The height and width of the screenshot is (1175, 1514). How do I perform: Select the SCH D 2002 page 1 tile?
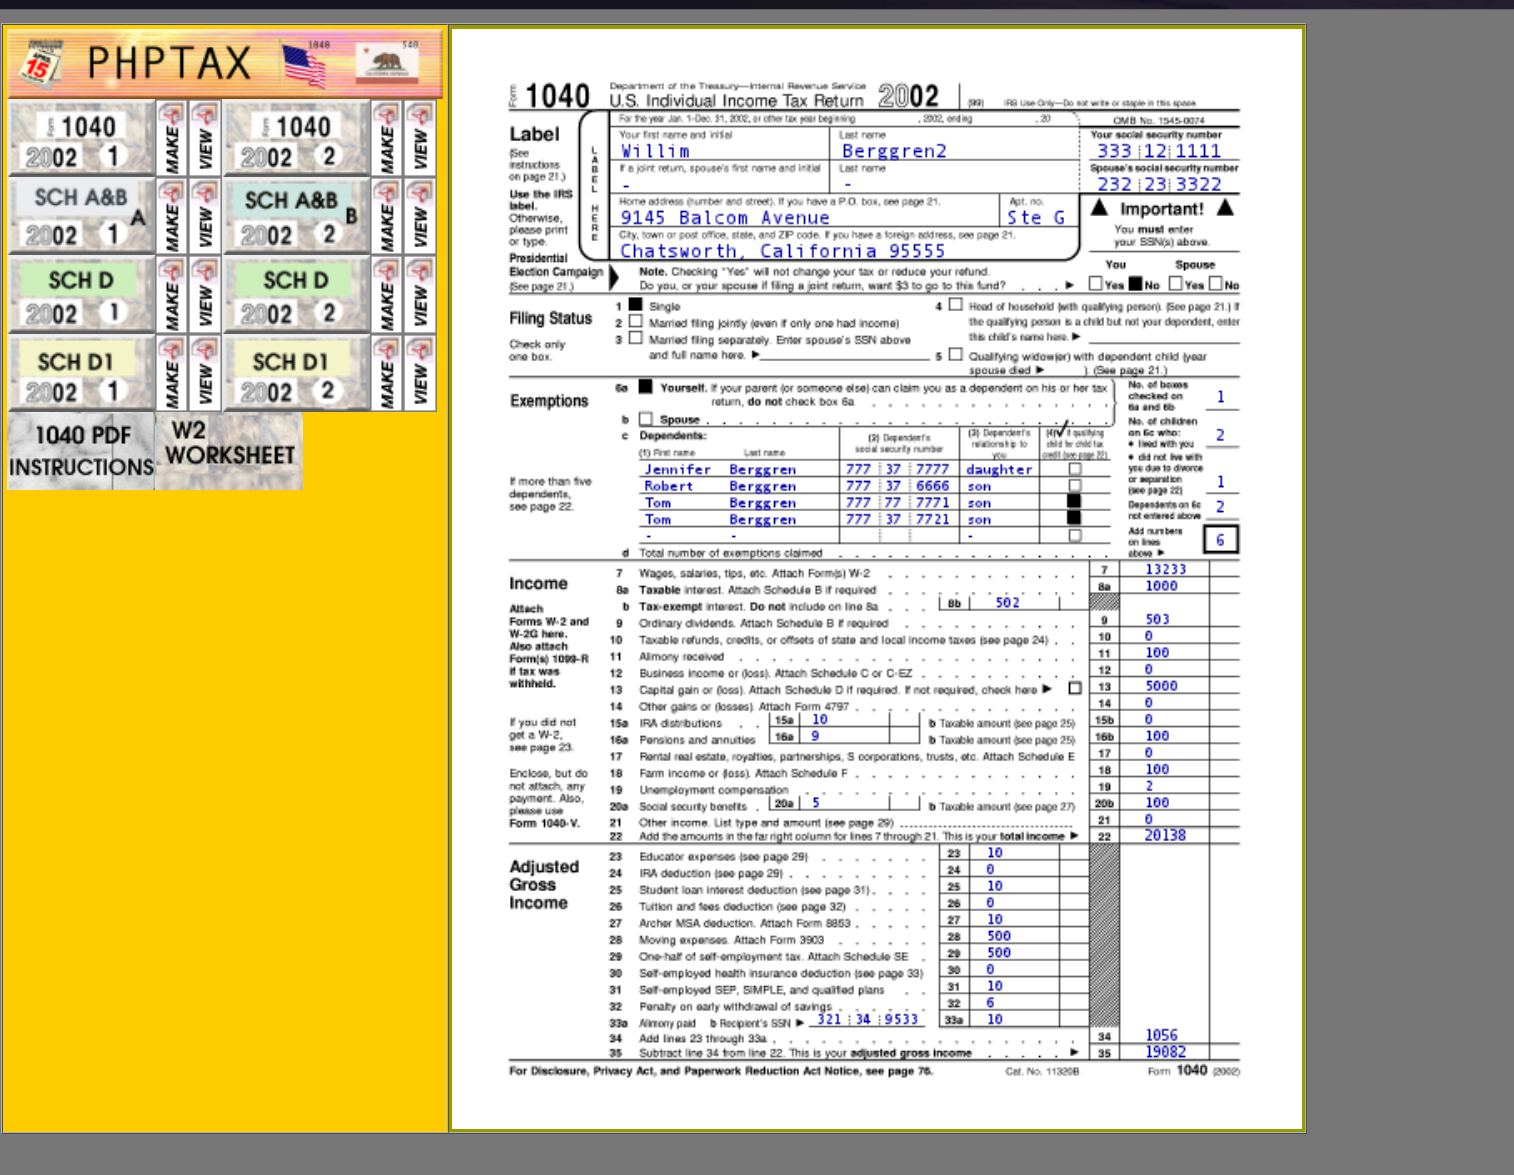[x=82, y=295]
